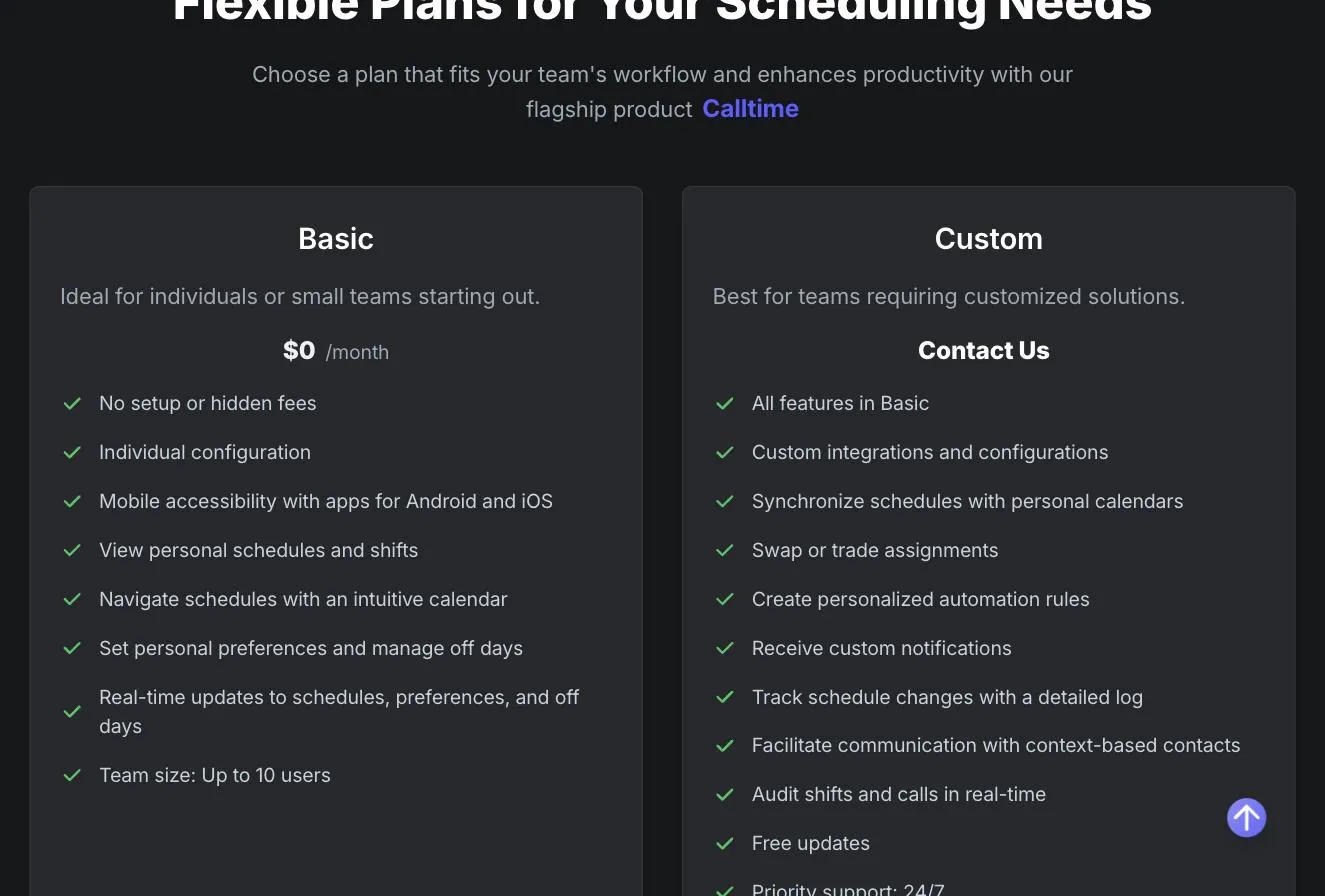This screenshot has width=1325, height=896.
Task: Click Custom integrations and configurations item
Action: coord(930,453)
